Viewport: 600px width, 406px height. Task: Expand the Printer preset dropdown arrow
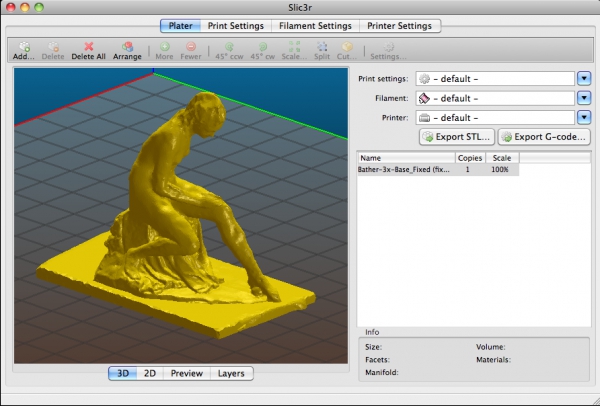click(584, 117)
